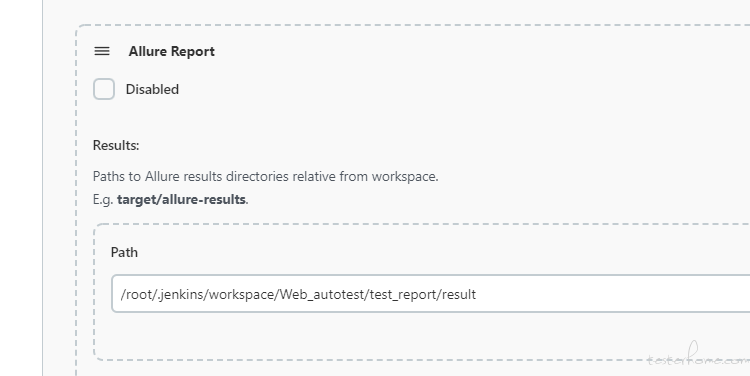Tick the Disabled checkbox
Screen dimensions: 750x376
pos(104,89)
